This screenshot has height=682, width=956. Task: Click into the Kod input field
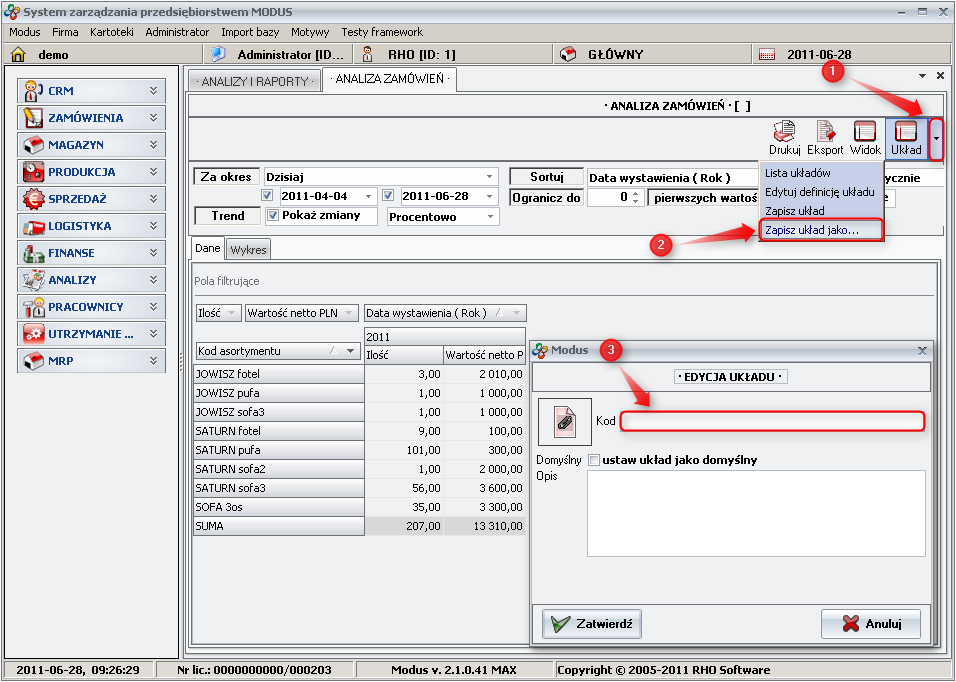(x=771, y=421)
